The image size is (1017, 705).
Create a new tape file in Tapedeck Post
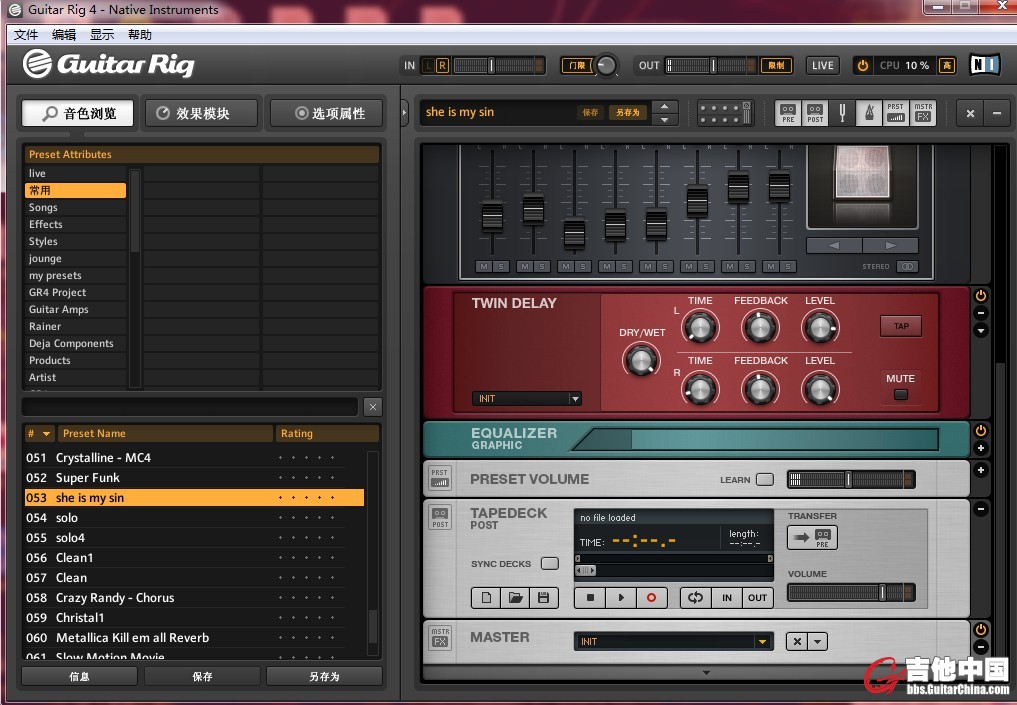click(x=486, y=597)
